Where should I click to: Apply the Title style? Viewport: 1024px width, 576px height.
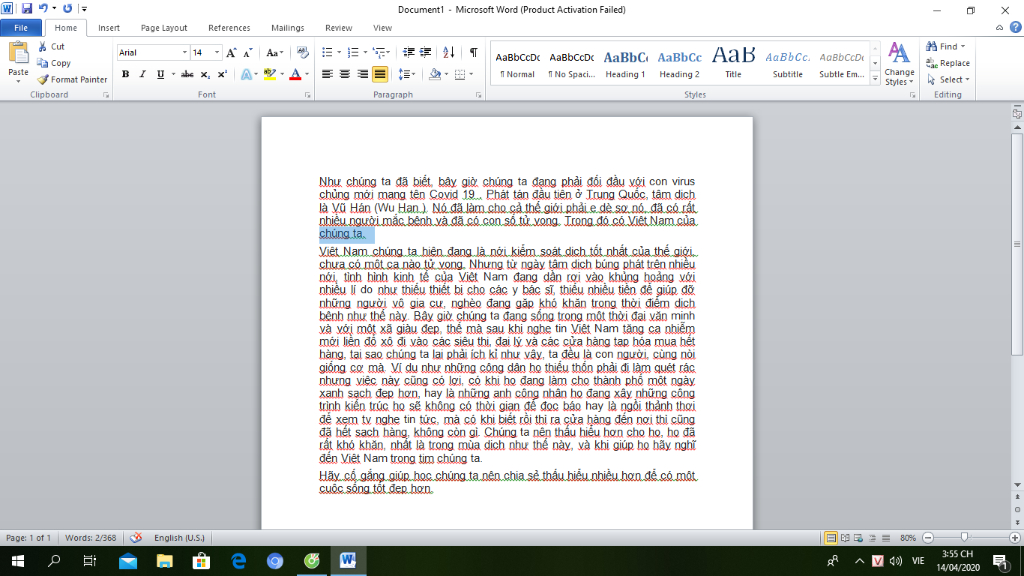(733, 63)
